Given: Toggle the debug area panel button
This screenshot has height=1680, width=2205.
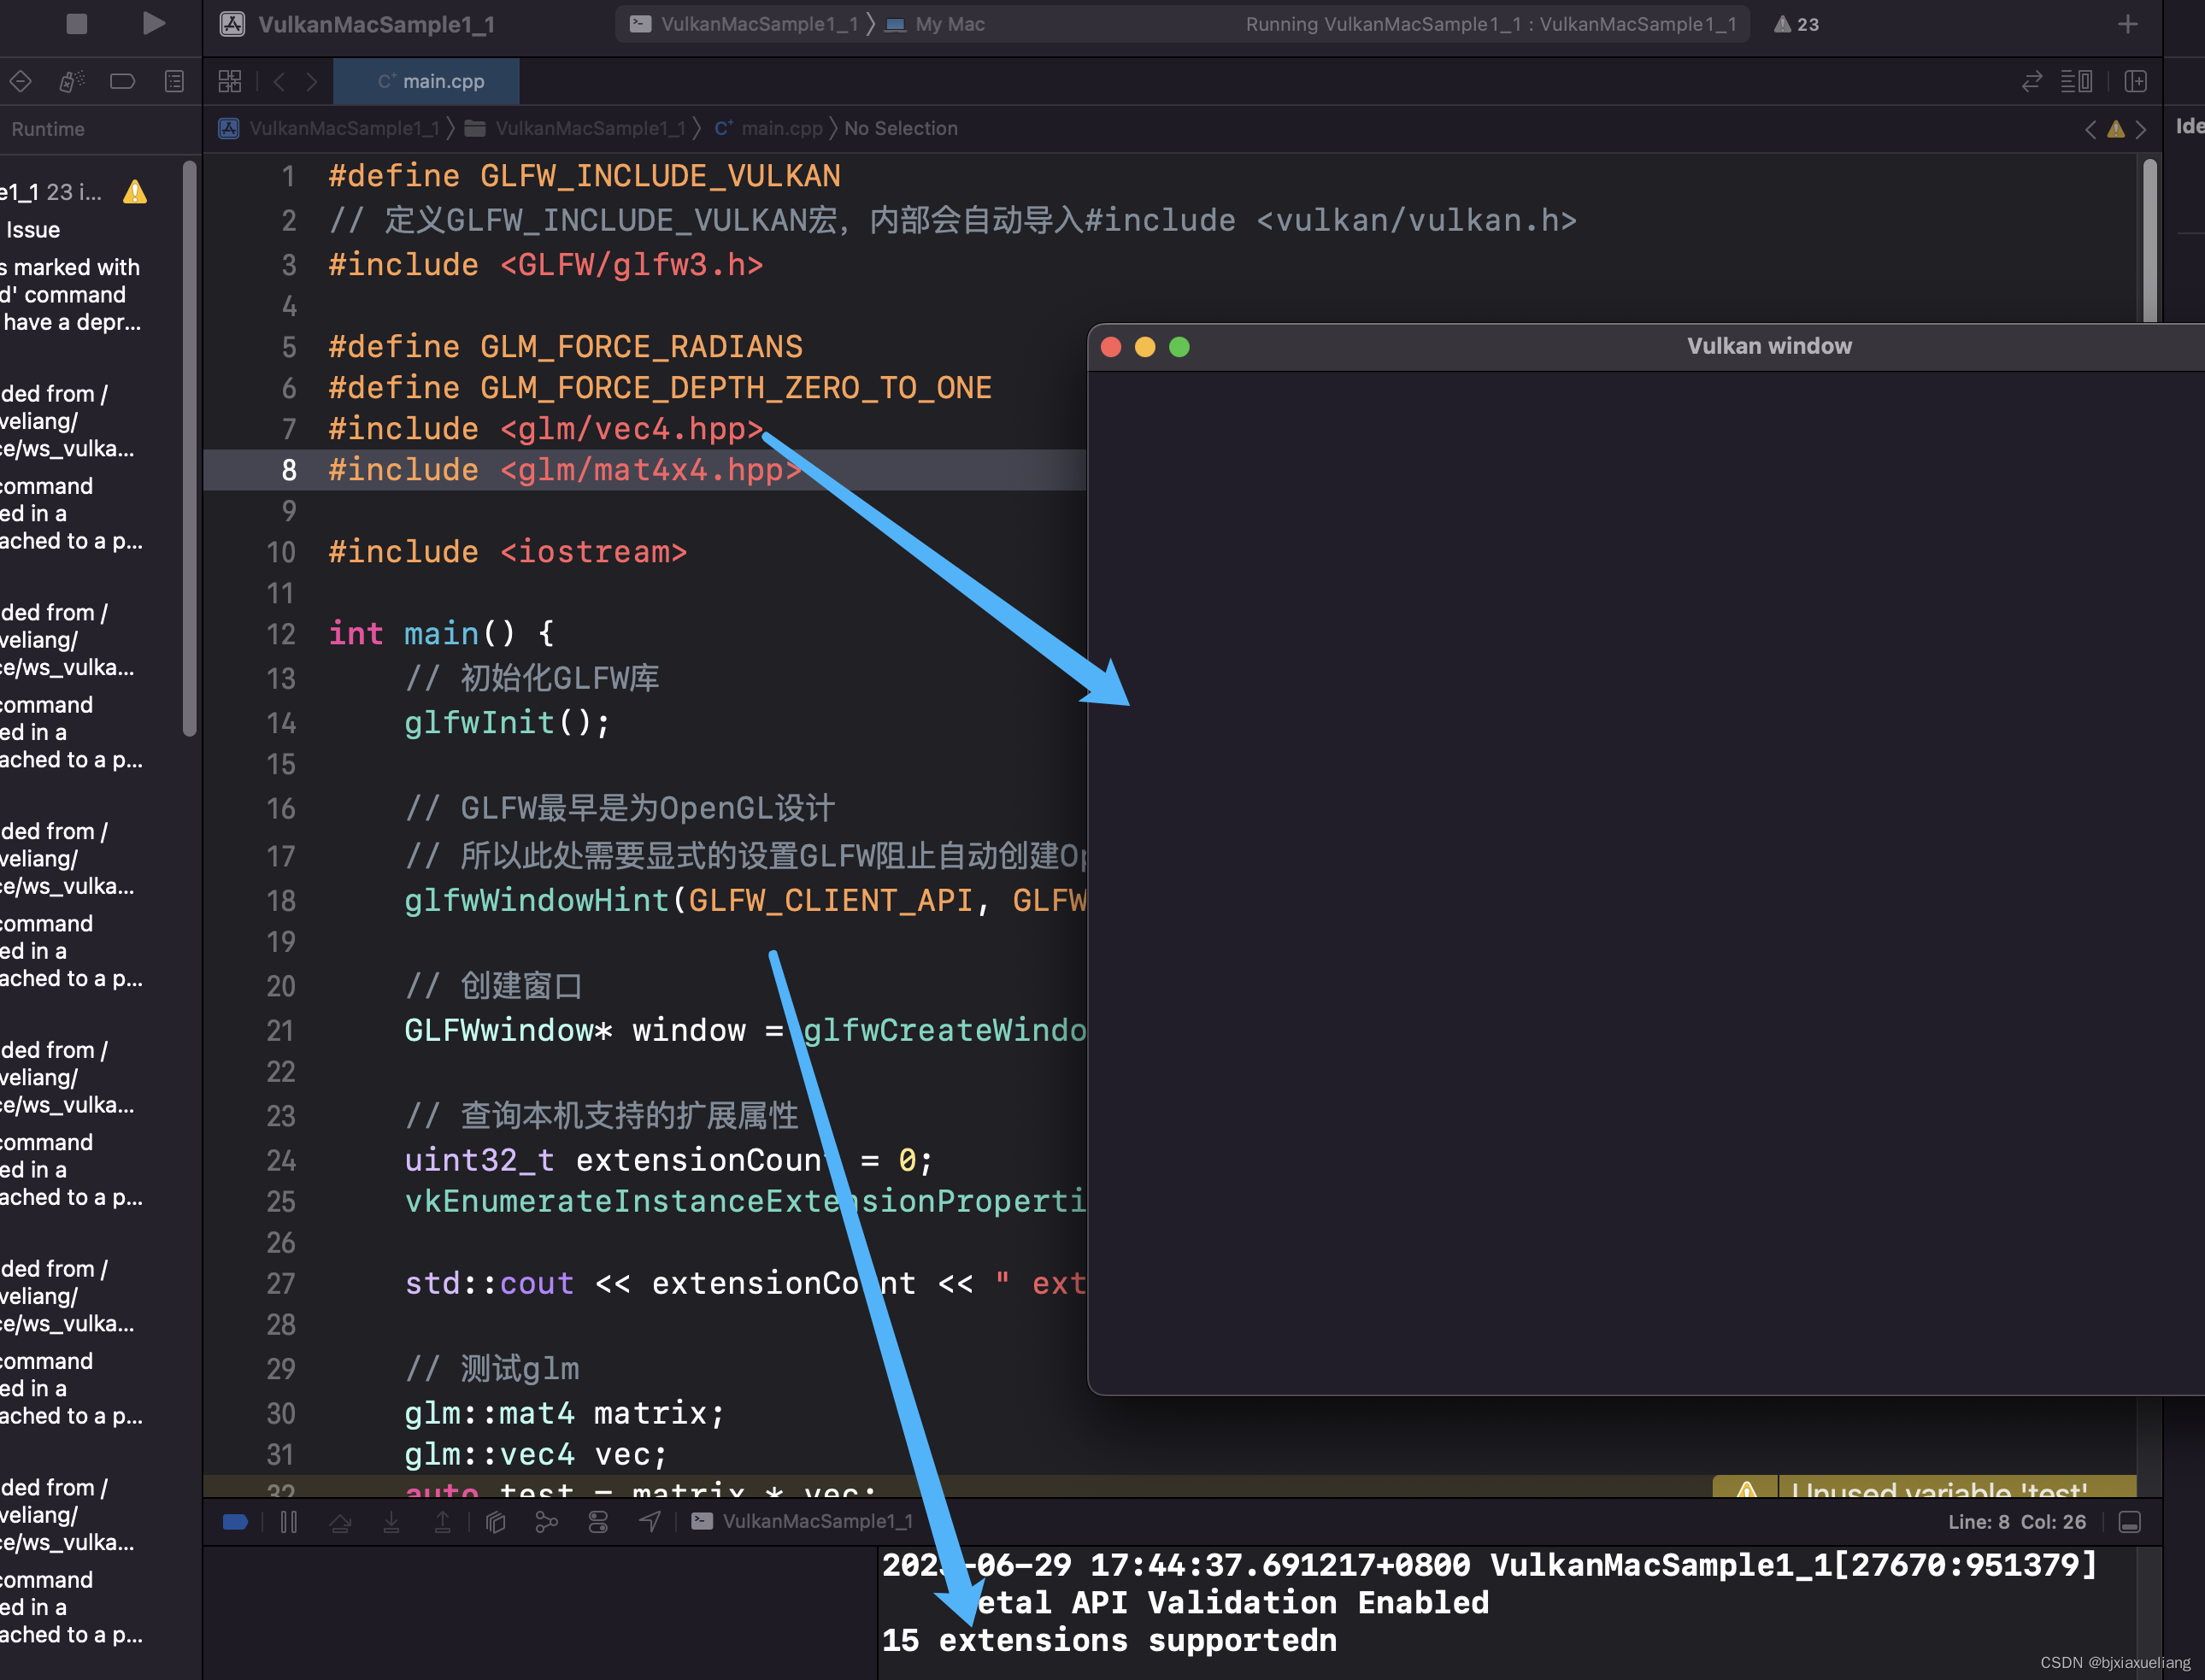Looking at the screenshot, I should point(2130,1522).
